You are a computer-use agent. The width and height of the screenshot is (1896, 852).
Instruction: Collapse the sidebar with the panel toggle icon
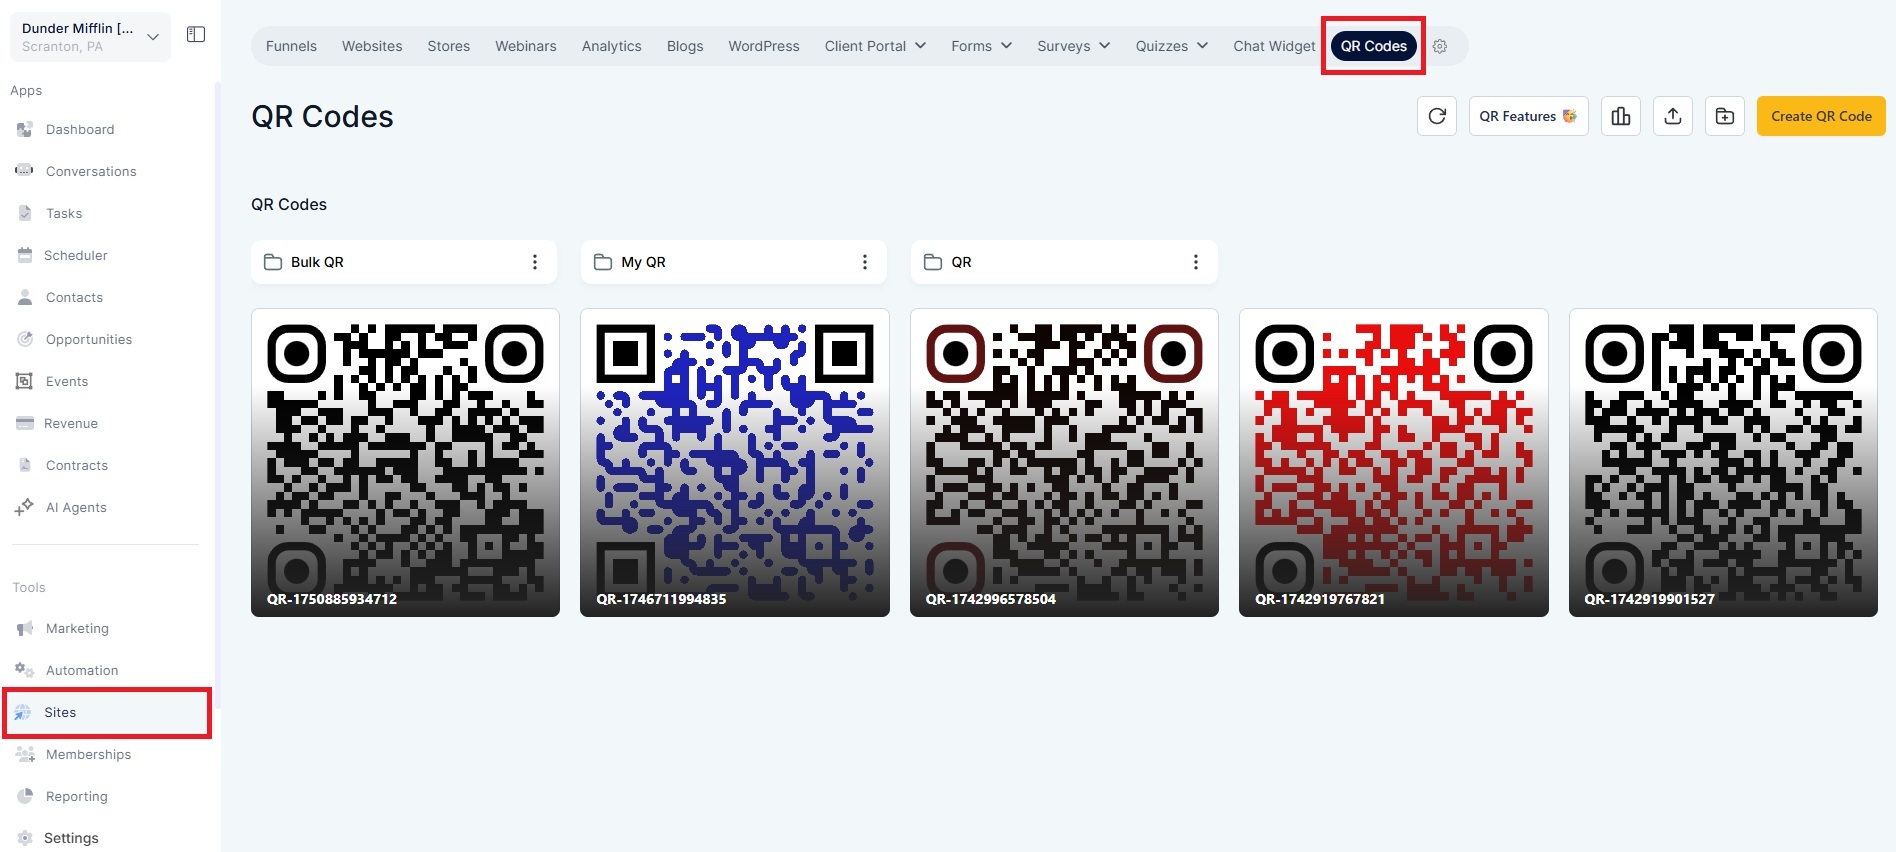pyautogui.click(x=196, y=35)
